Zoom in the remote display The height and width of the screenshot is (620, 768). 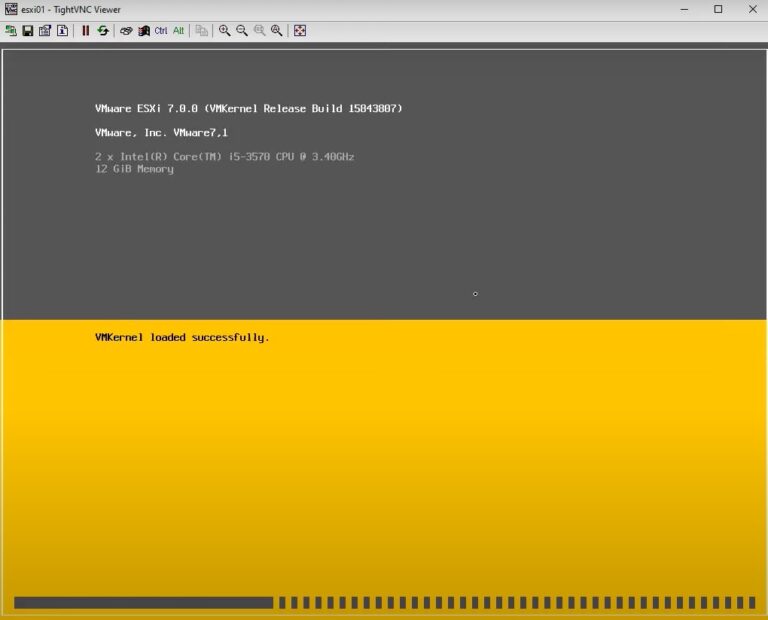pos(224,31)
